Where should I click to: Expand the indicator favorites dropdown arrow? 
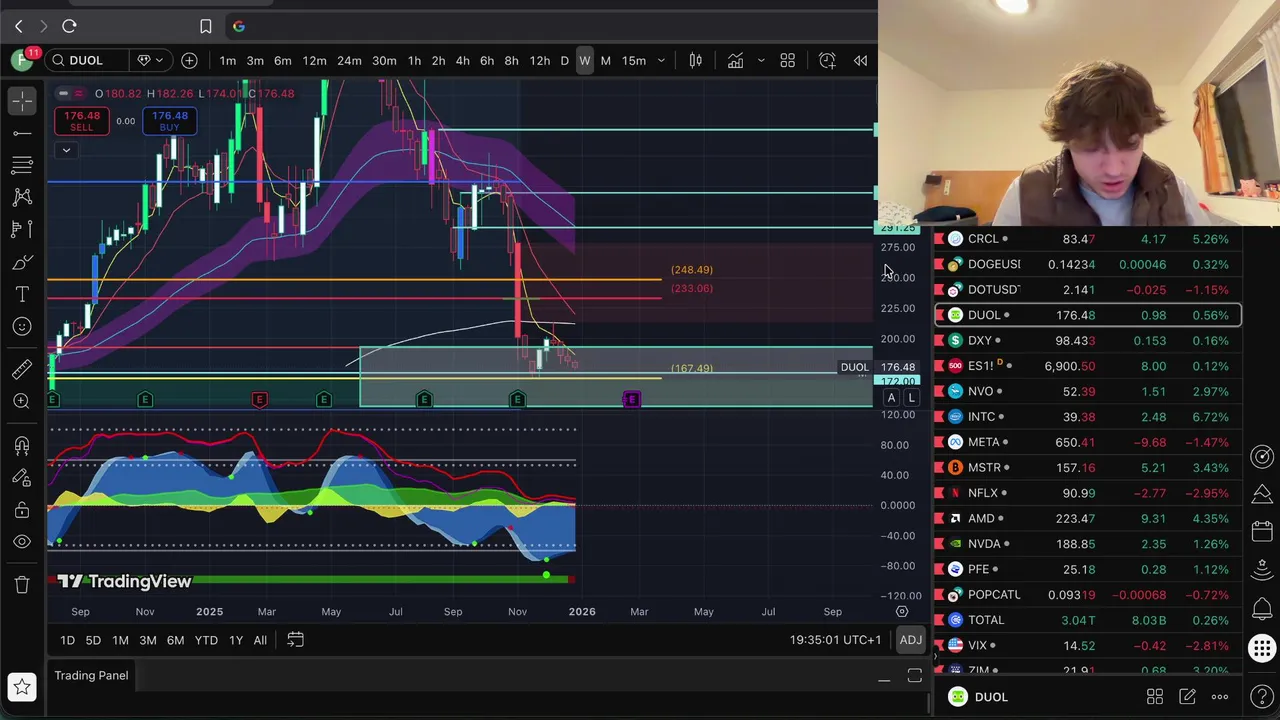(x=760, y=61)
